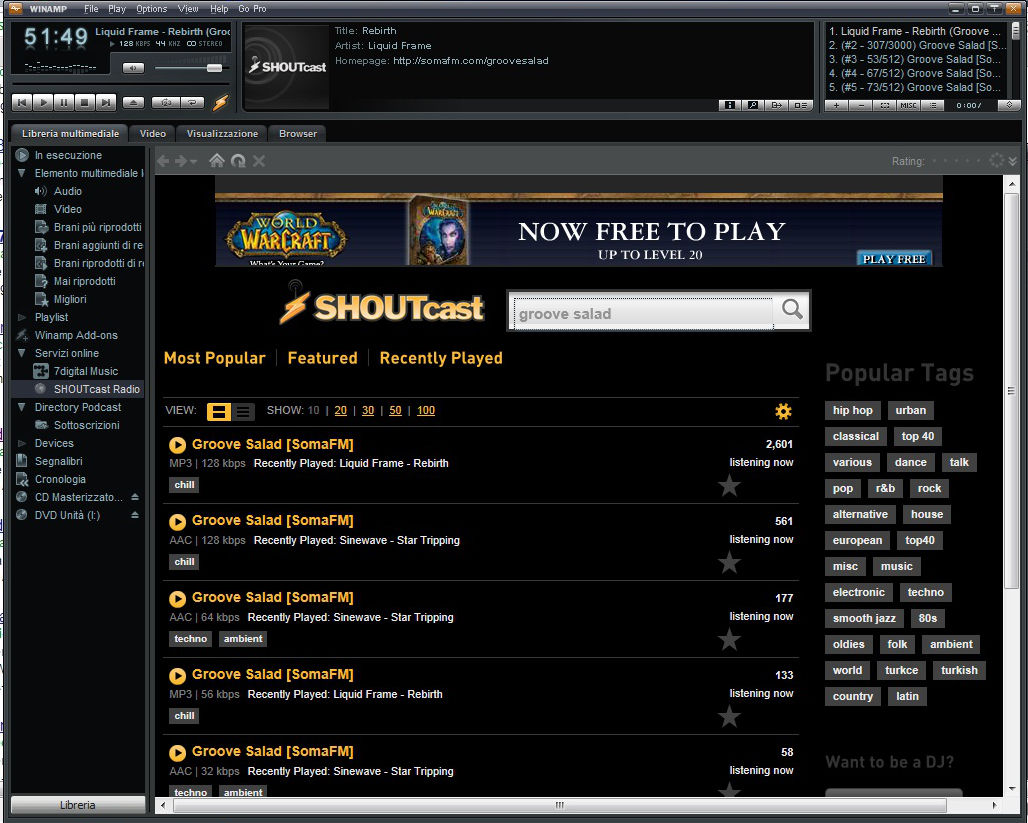Image resolution: width=1028 pixels, height=823 pixels.
Task: Select In esecuzione in the library tree
Action: click(x=68, y=155)
